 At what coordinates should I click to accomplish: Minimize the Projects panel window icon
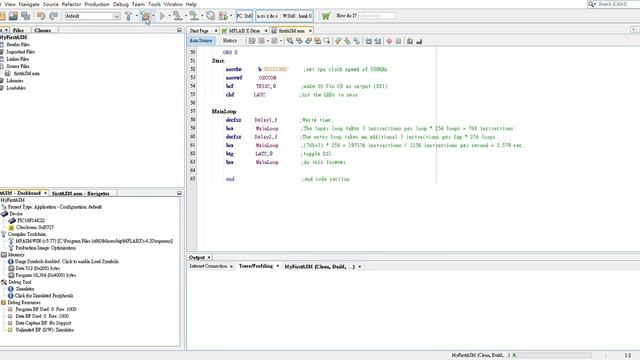tap(179, 30)
